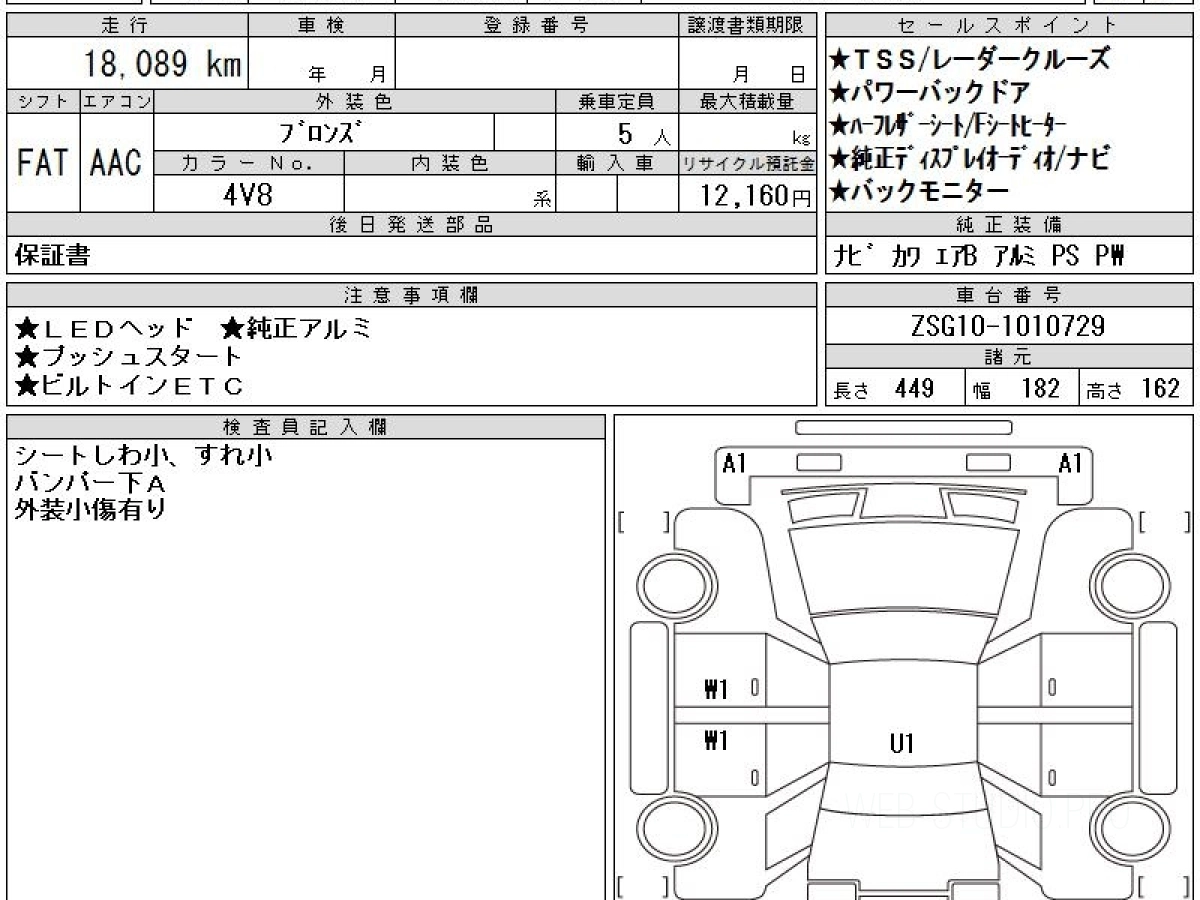1200x900 pixels.
Task: Select inspector note バンパー下A
Action: (90, 483)
